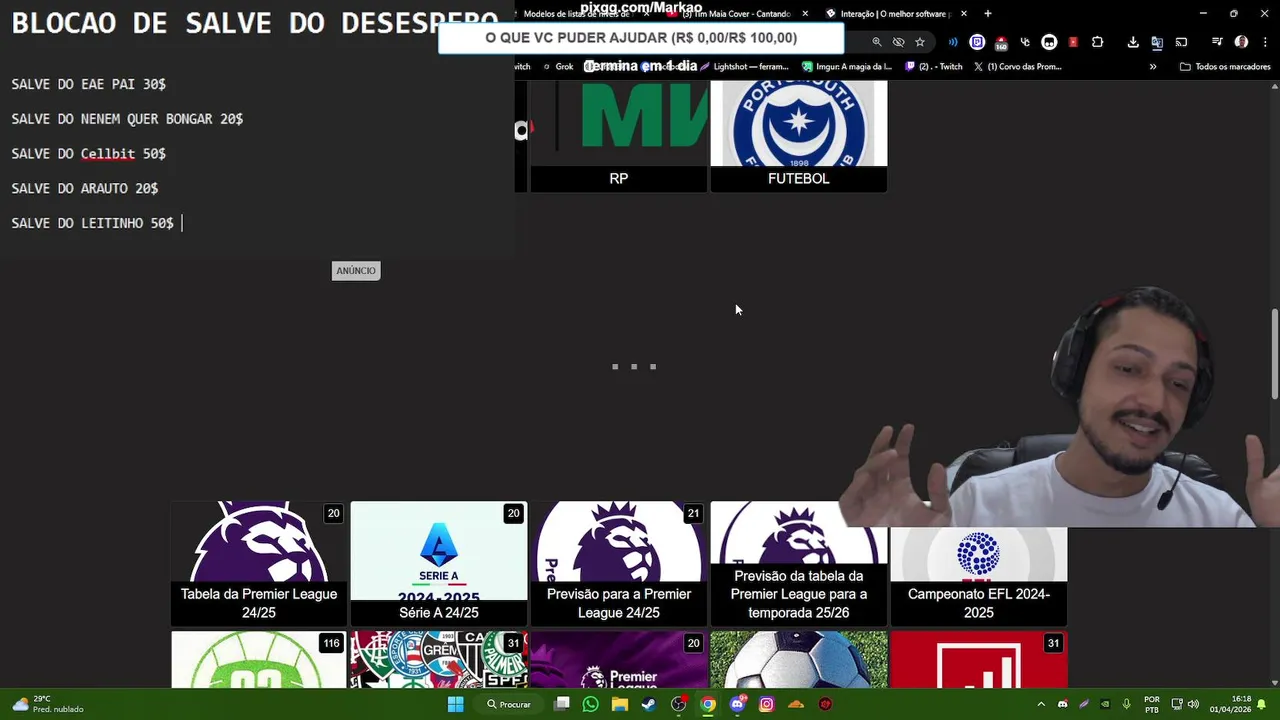Click the text 'SALVE DO ARAUTO 20$'
This screenshot has width=1280, height=720.
point(84,188)
